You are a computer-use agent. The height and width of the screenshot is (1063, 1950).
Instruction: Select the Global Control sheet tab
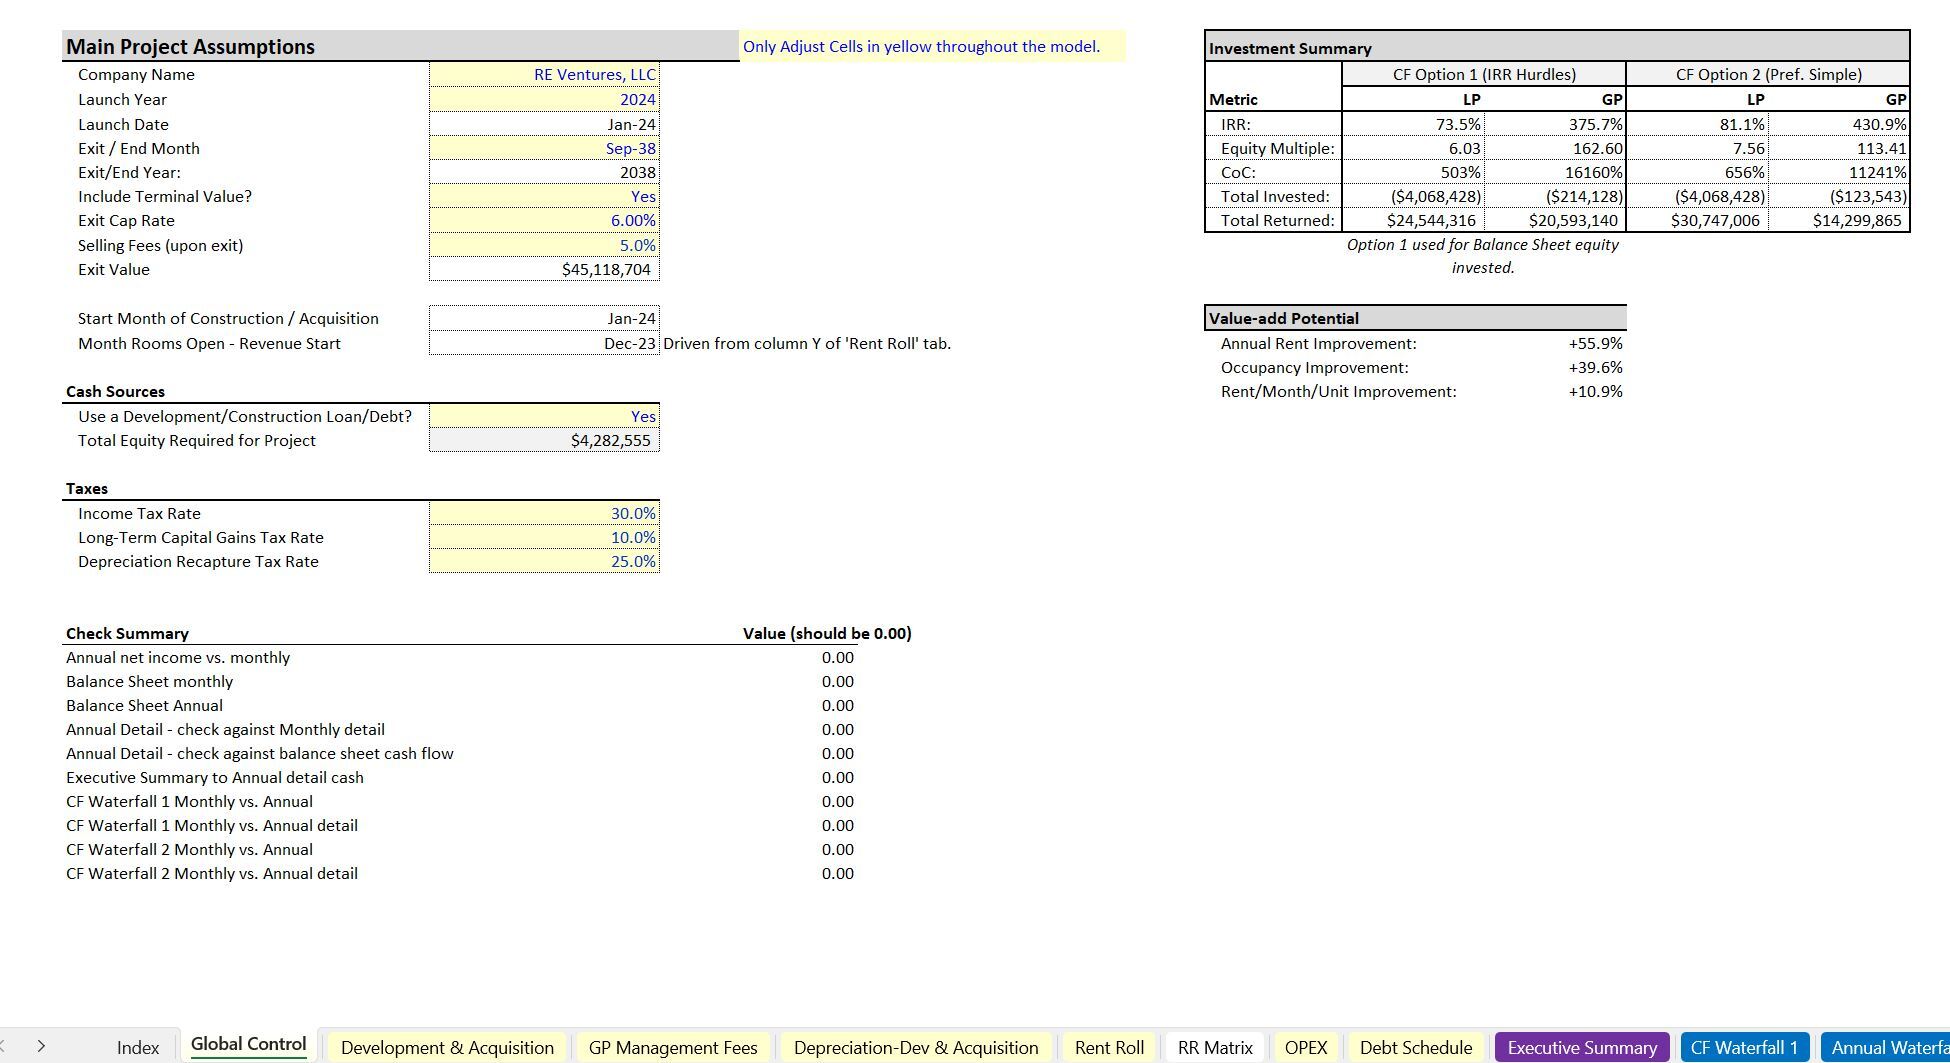tap(248, 1045)
